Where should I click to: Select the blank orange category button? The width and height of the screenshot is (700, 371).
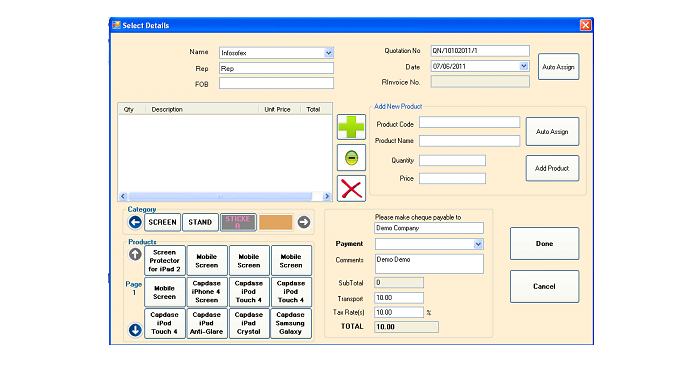275,222
